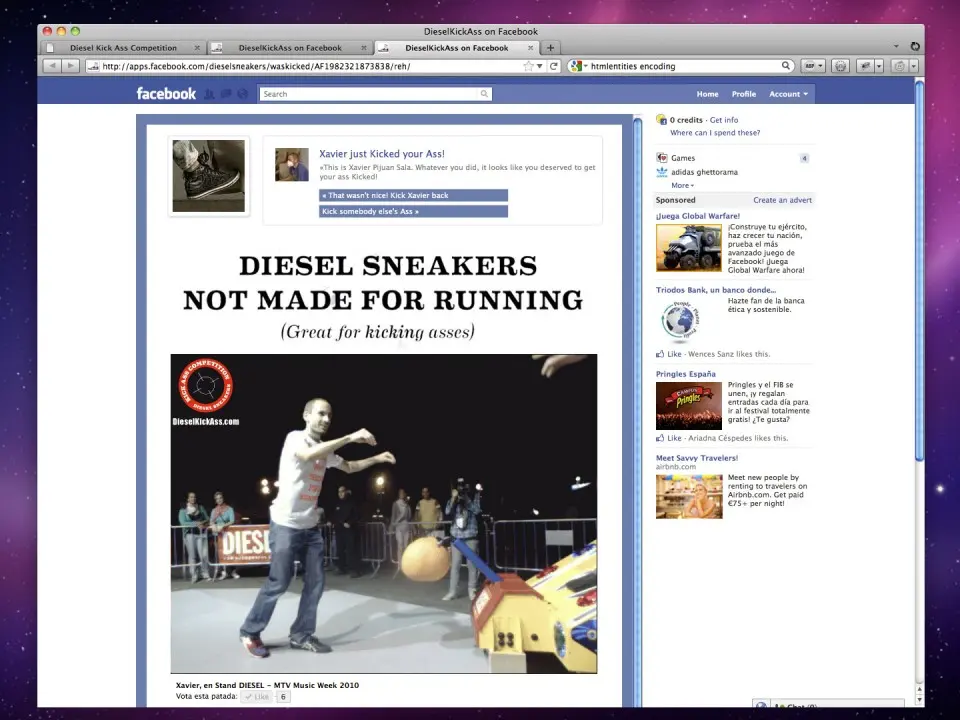This screenshot has width=960, height=720.
Task: Click the Global Warfare truck ad image
Action: (x=689, y=248)
